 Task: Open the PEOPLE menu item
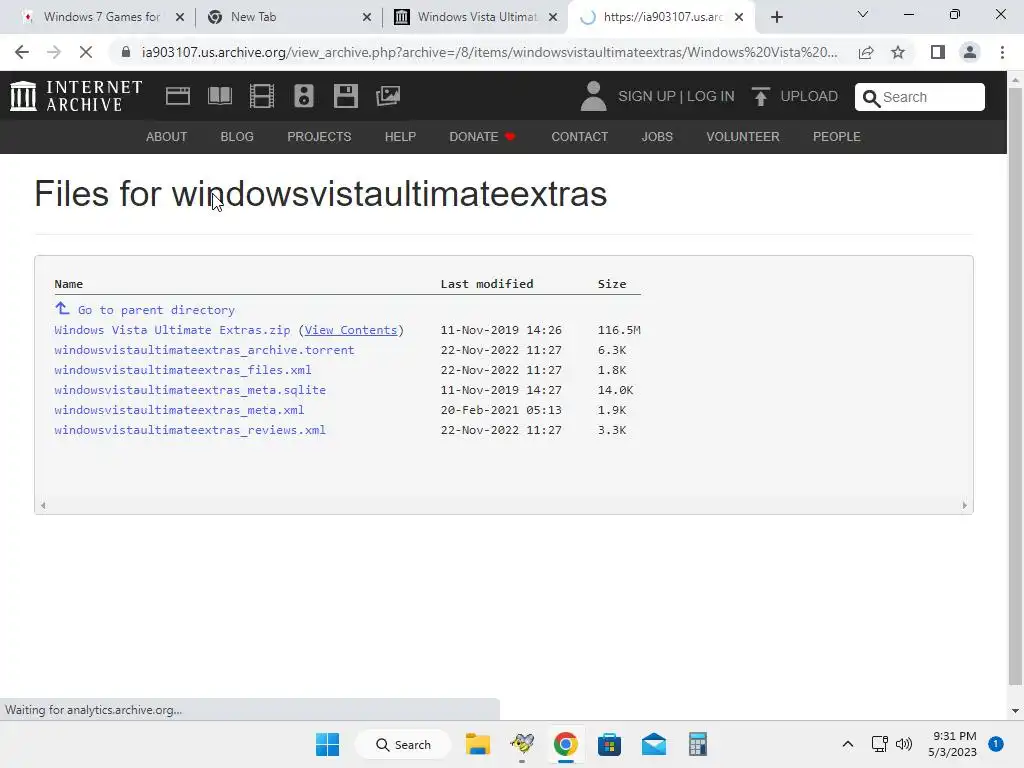tap(837, 137)
